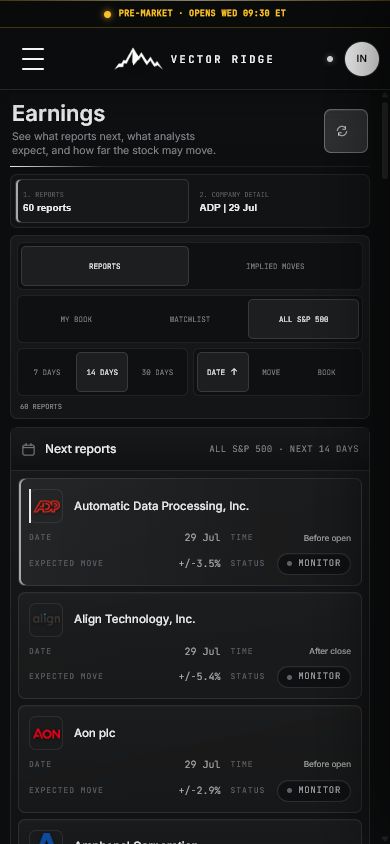Select the All S&P 500 filter
390x844 pixels.
303,319
